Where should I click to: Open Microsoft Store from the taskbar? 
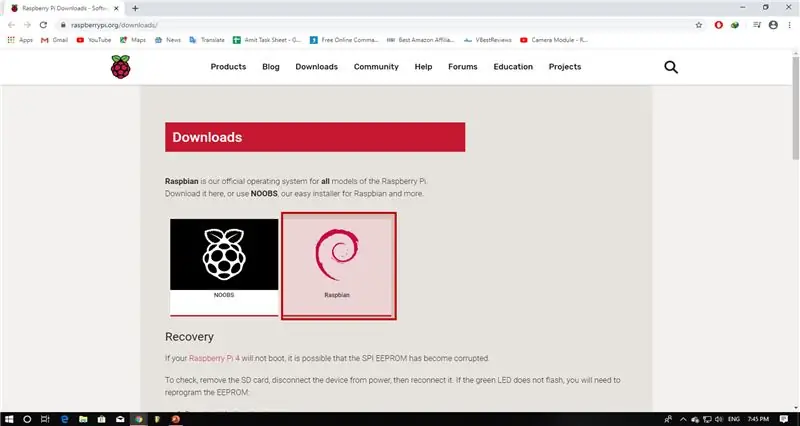[102, 419]
